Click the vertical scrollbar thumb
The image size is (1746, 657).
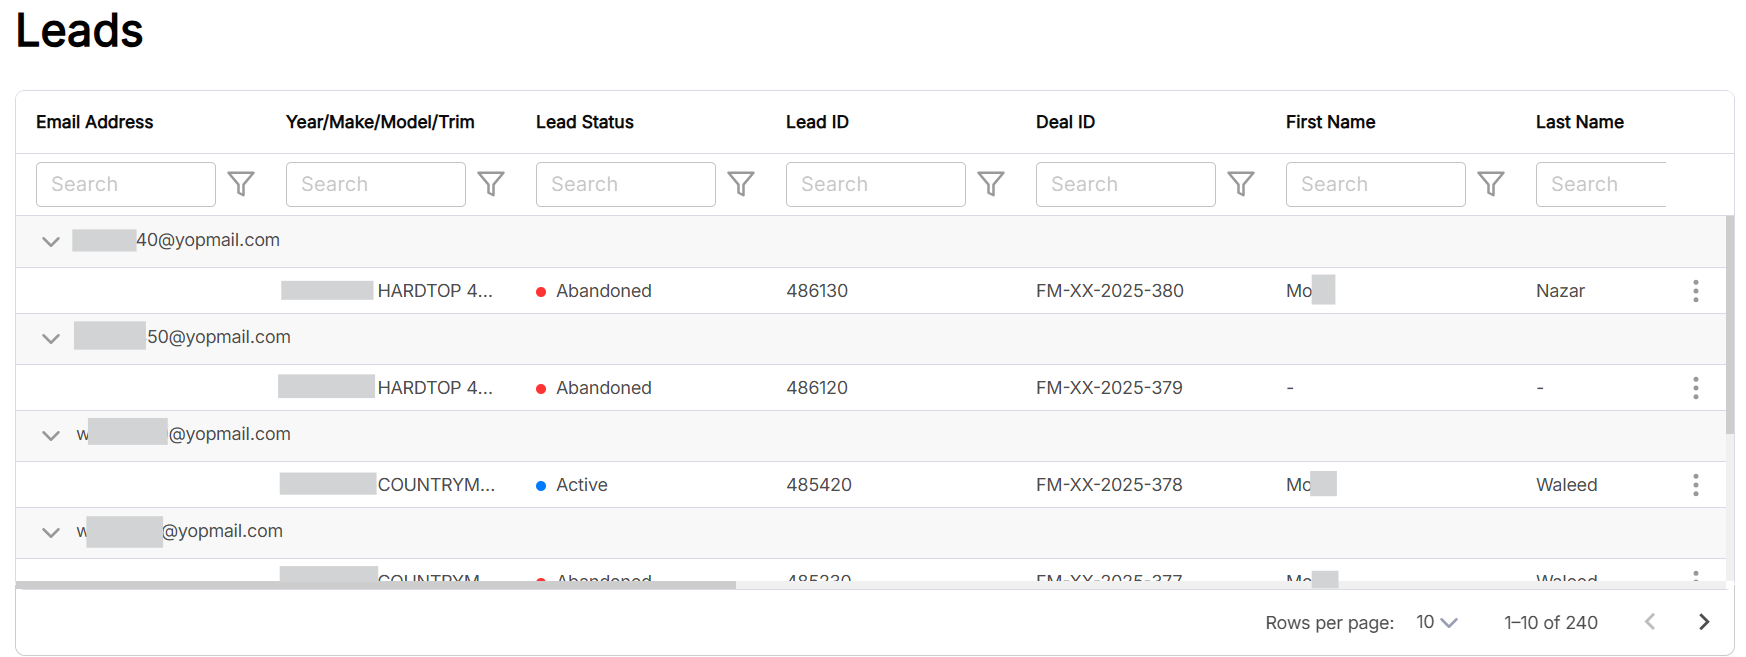pos(1729,325)
